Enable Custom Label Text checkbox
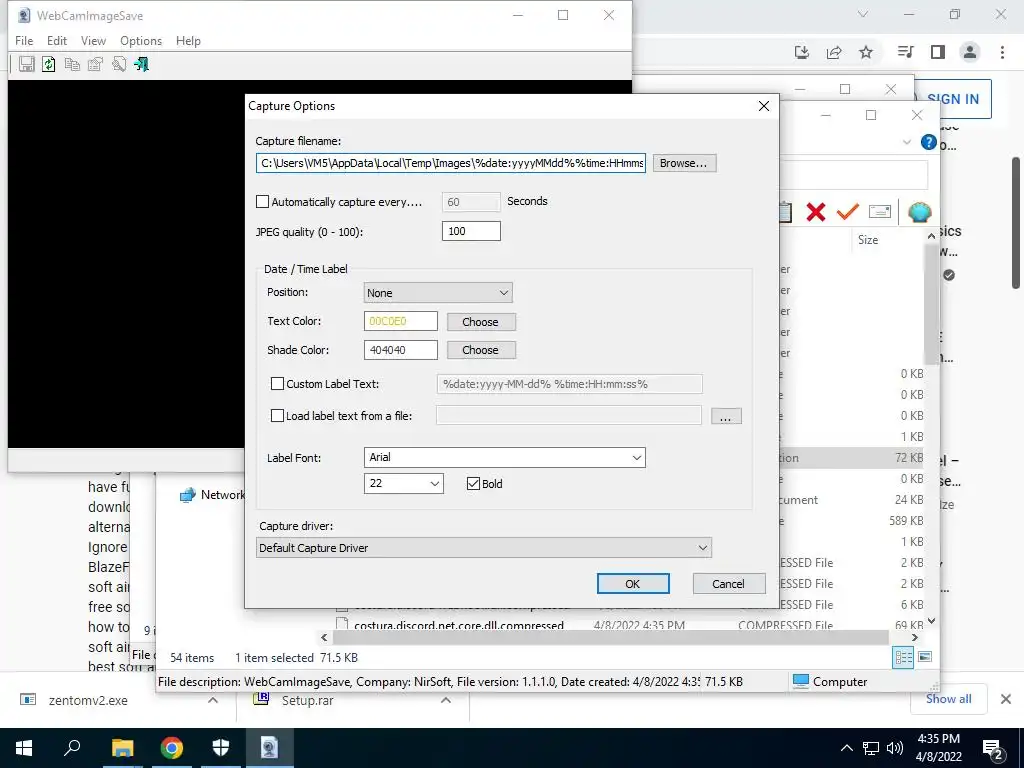 coord(278,384)
